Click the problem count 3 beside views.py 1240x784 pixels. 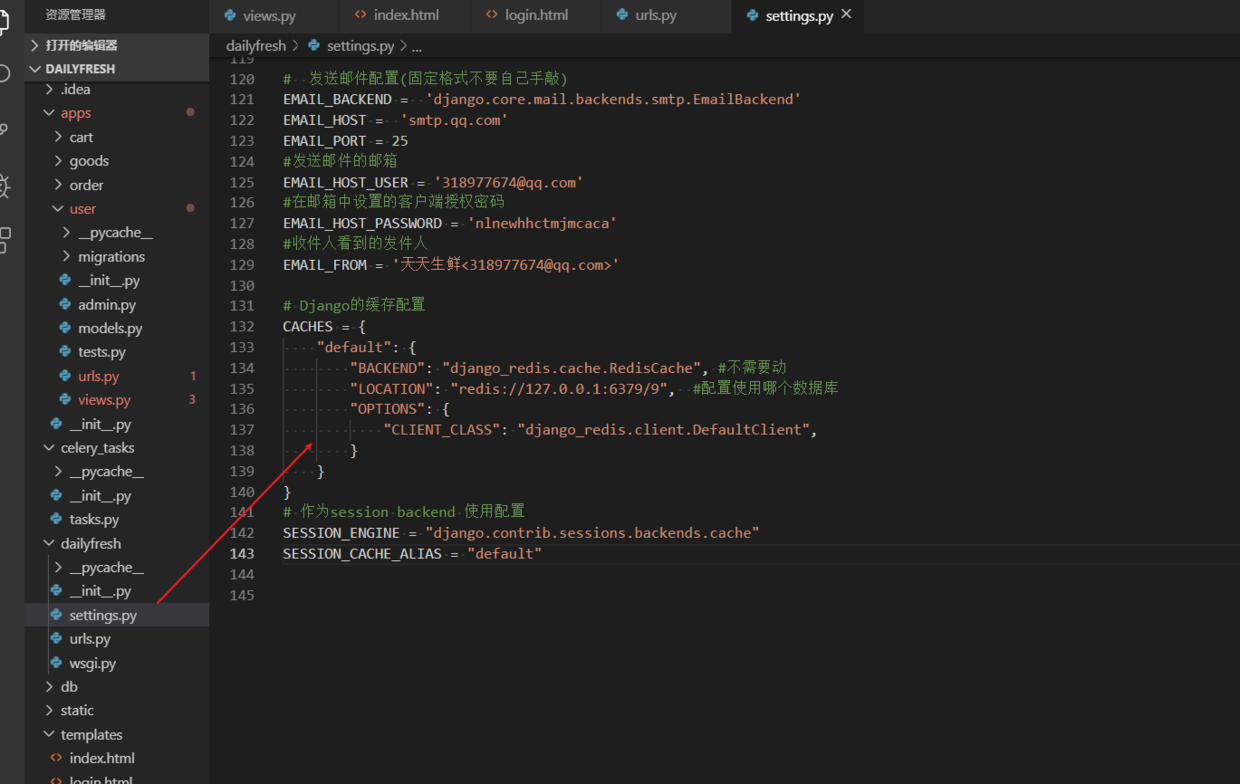coord(192,400)
